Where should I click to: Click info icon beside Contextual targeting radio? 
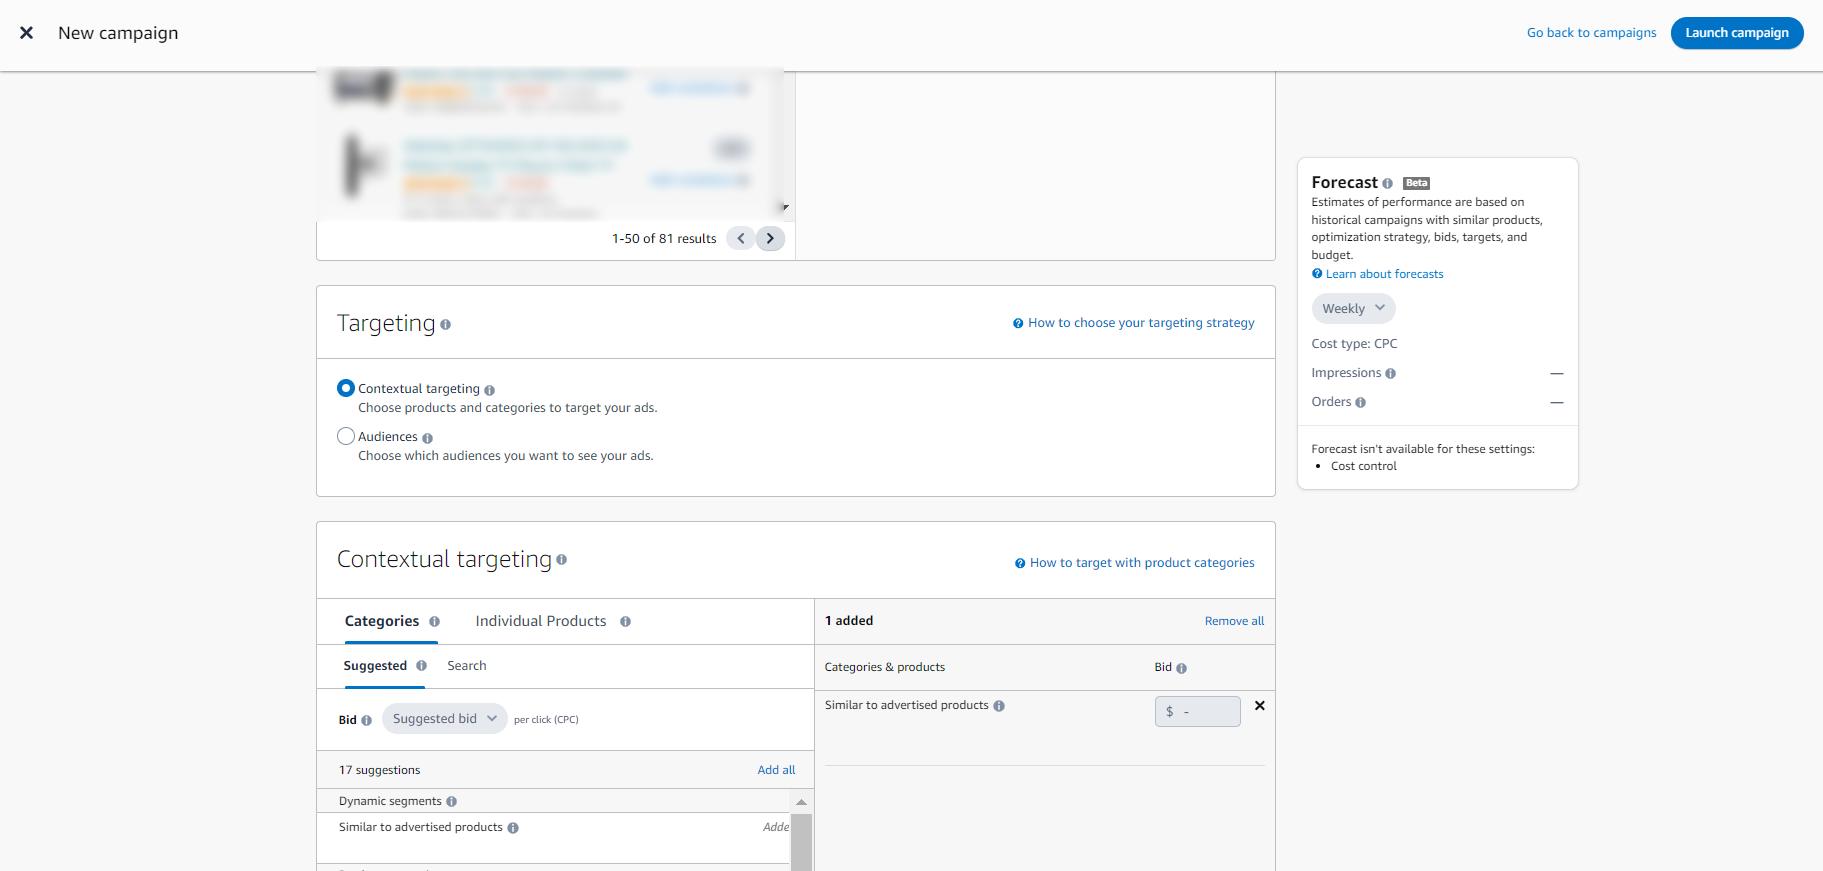[489, 390]
